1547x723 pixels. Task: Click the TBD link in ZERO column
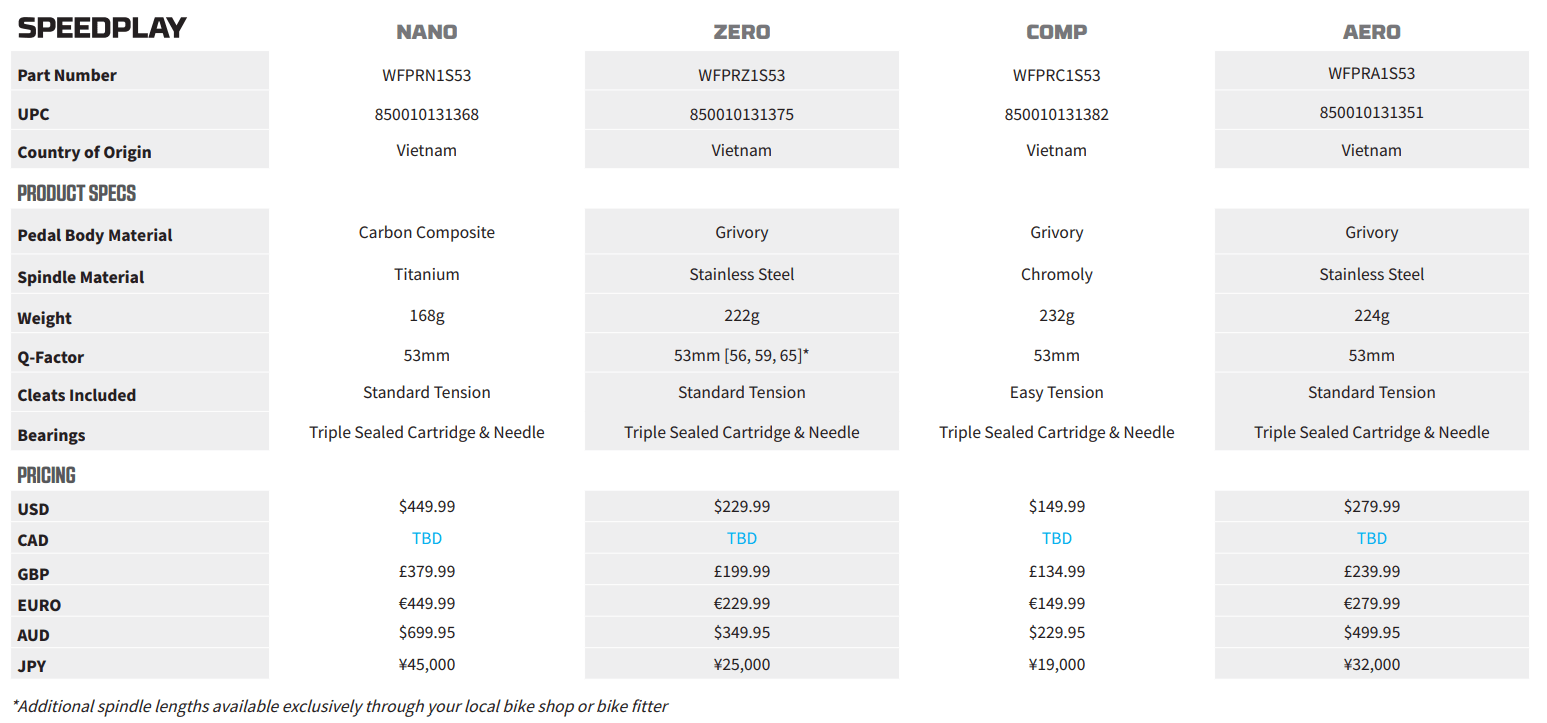point(742,538)
